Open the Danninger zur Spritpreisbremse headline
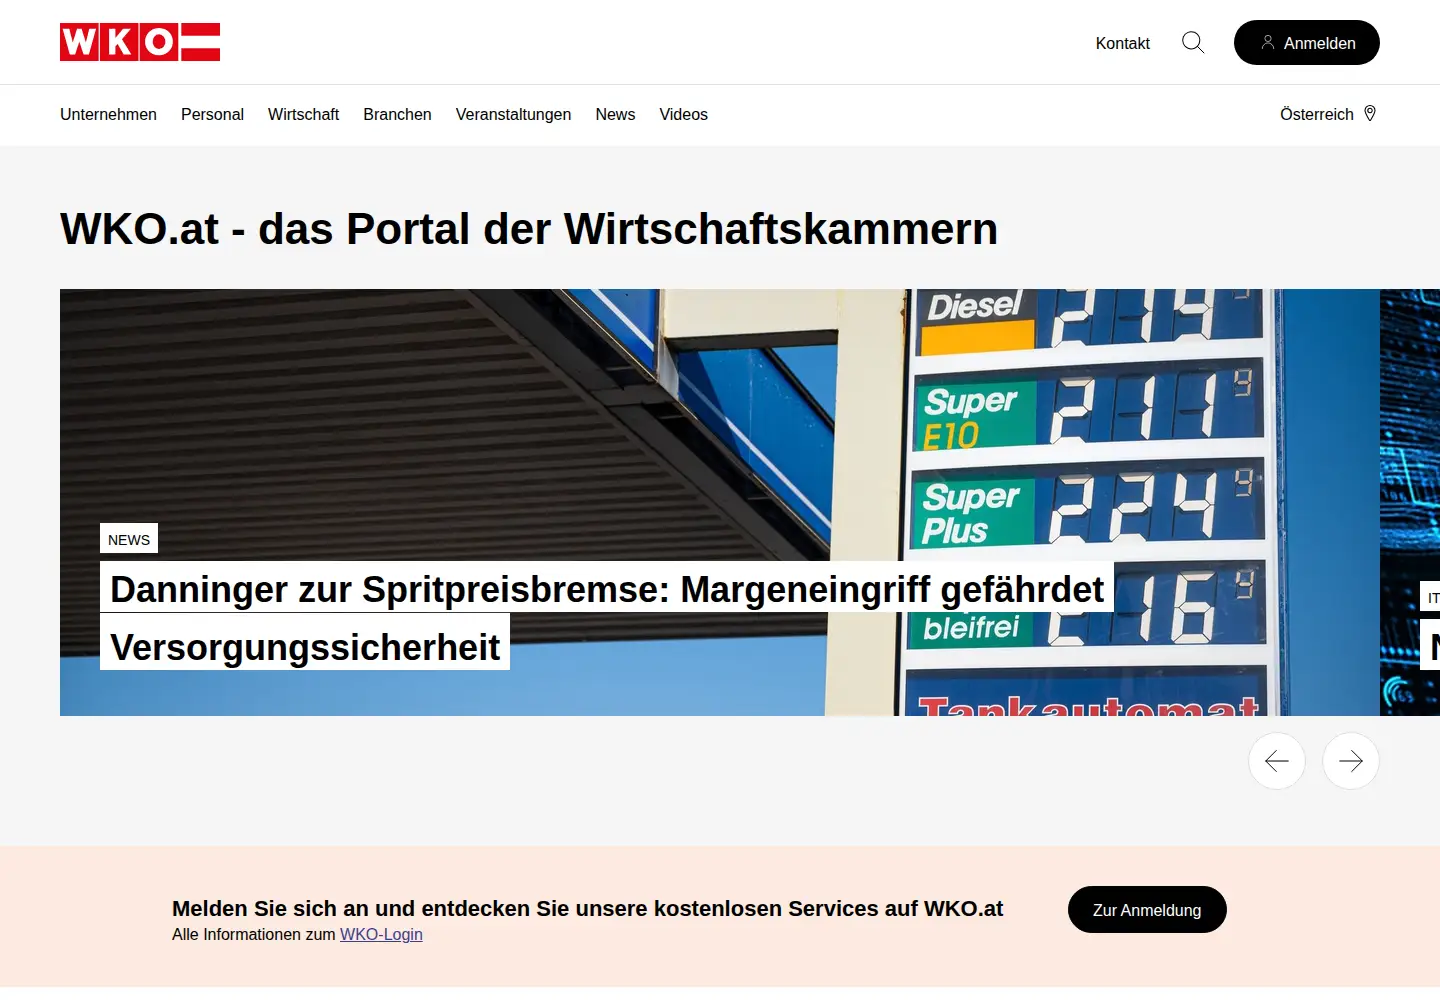This screenshot has height=1000, width=1440. pyautogui.click(x=607, y=617)
